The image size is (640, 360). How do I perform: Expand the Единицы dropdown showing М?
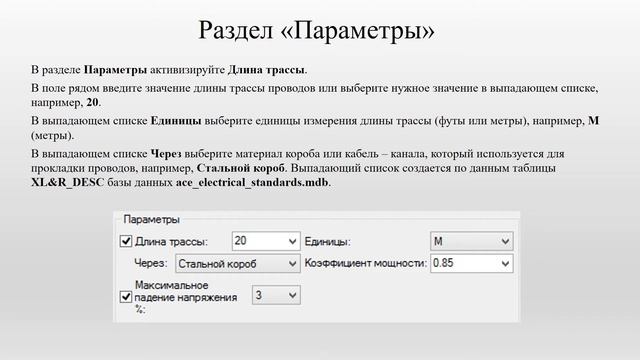click(x=472, y=241)
